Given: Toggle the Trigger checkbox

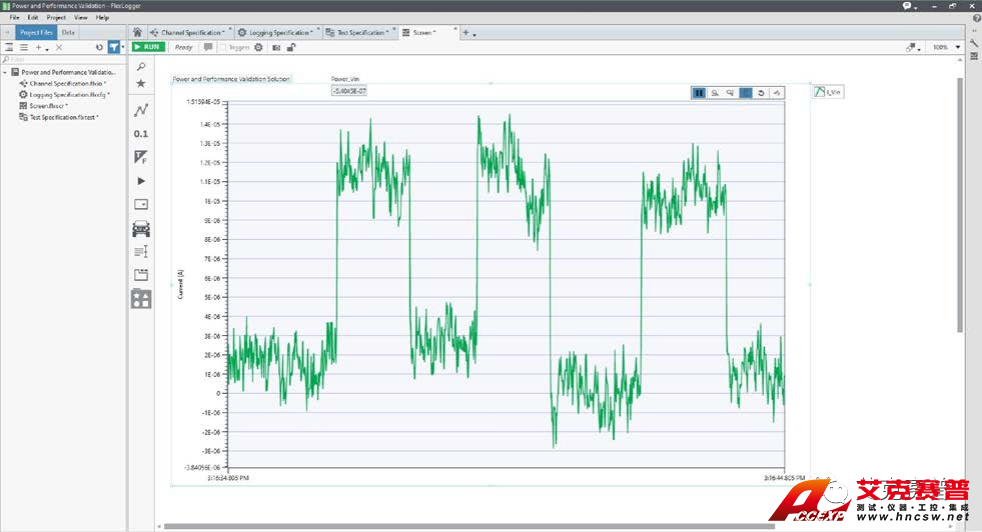Looking at the screenshot, I should (222, 47).
